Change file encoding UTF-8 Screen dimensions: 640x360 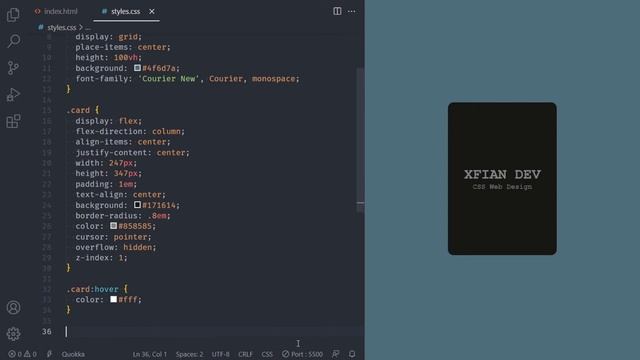coord(220,354)
